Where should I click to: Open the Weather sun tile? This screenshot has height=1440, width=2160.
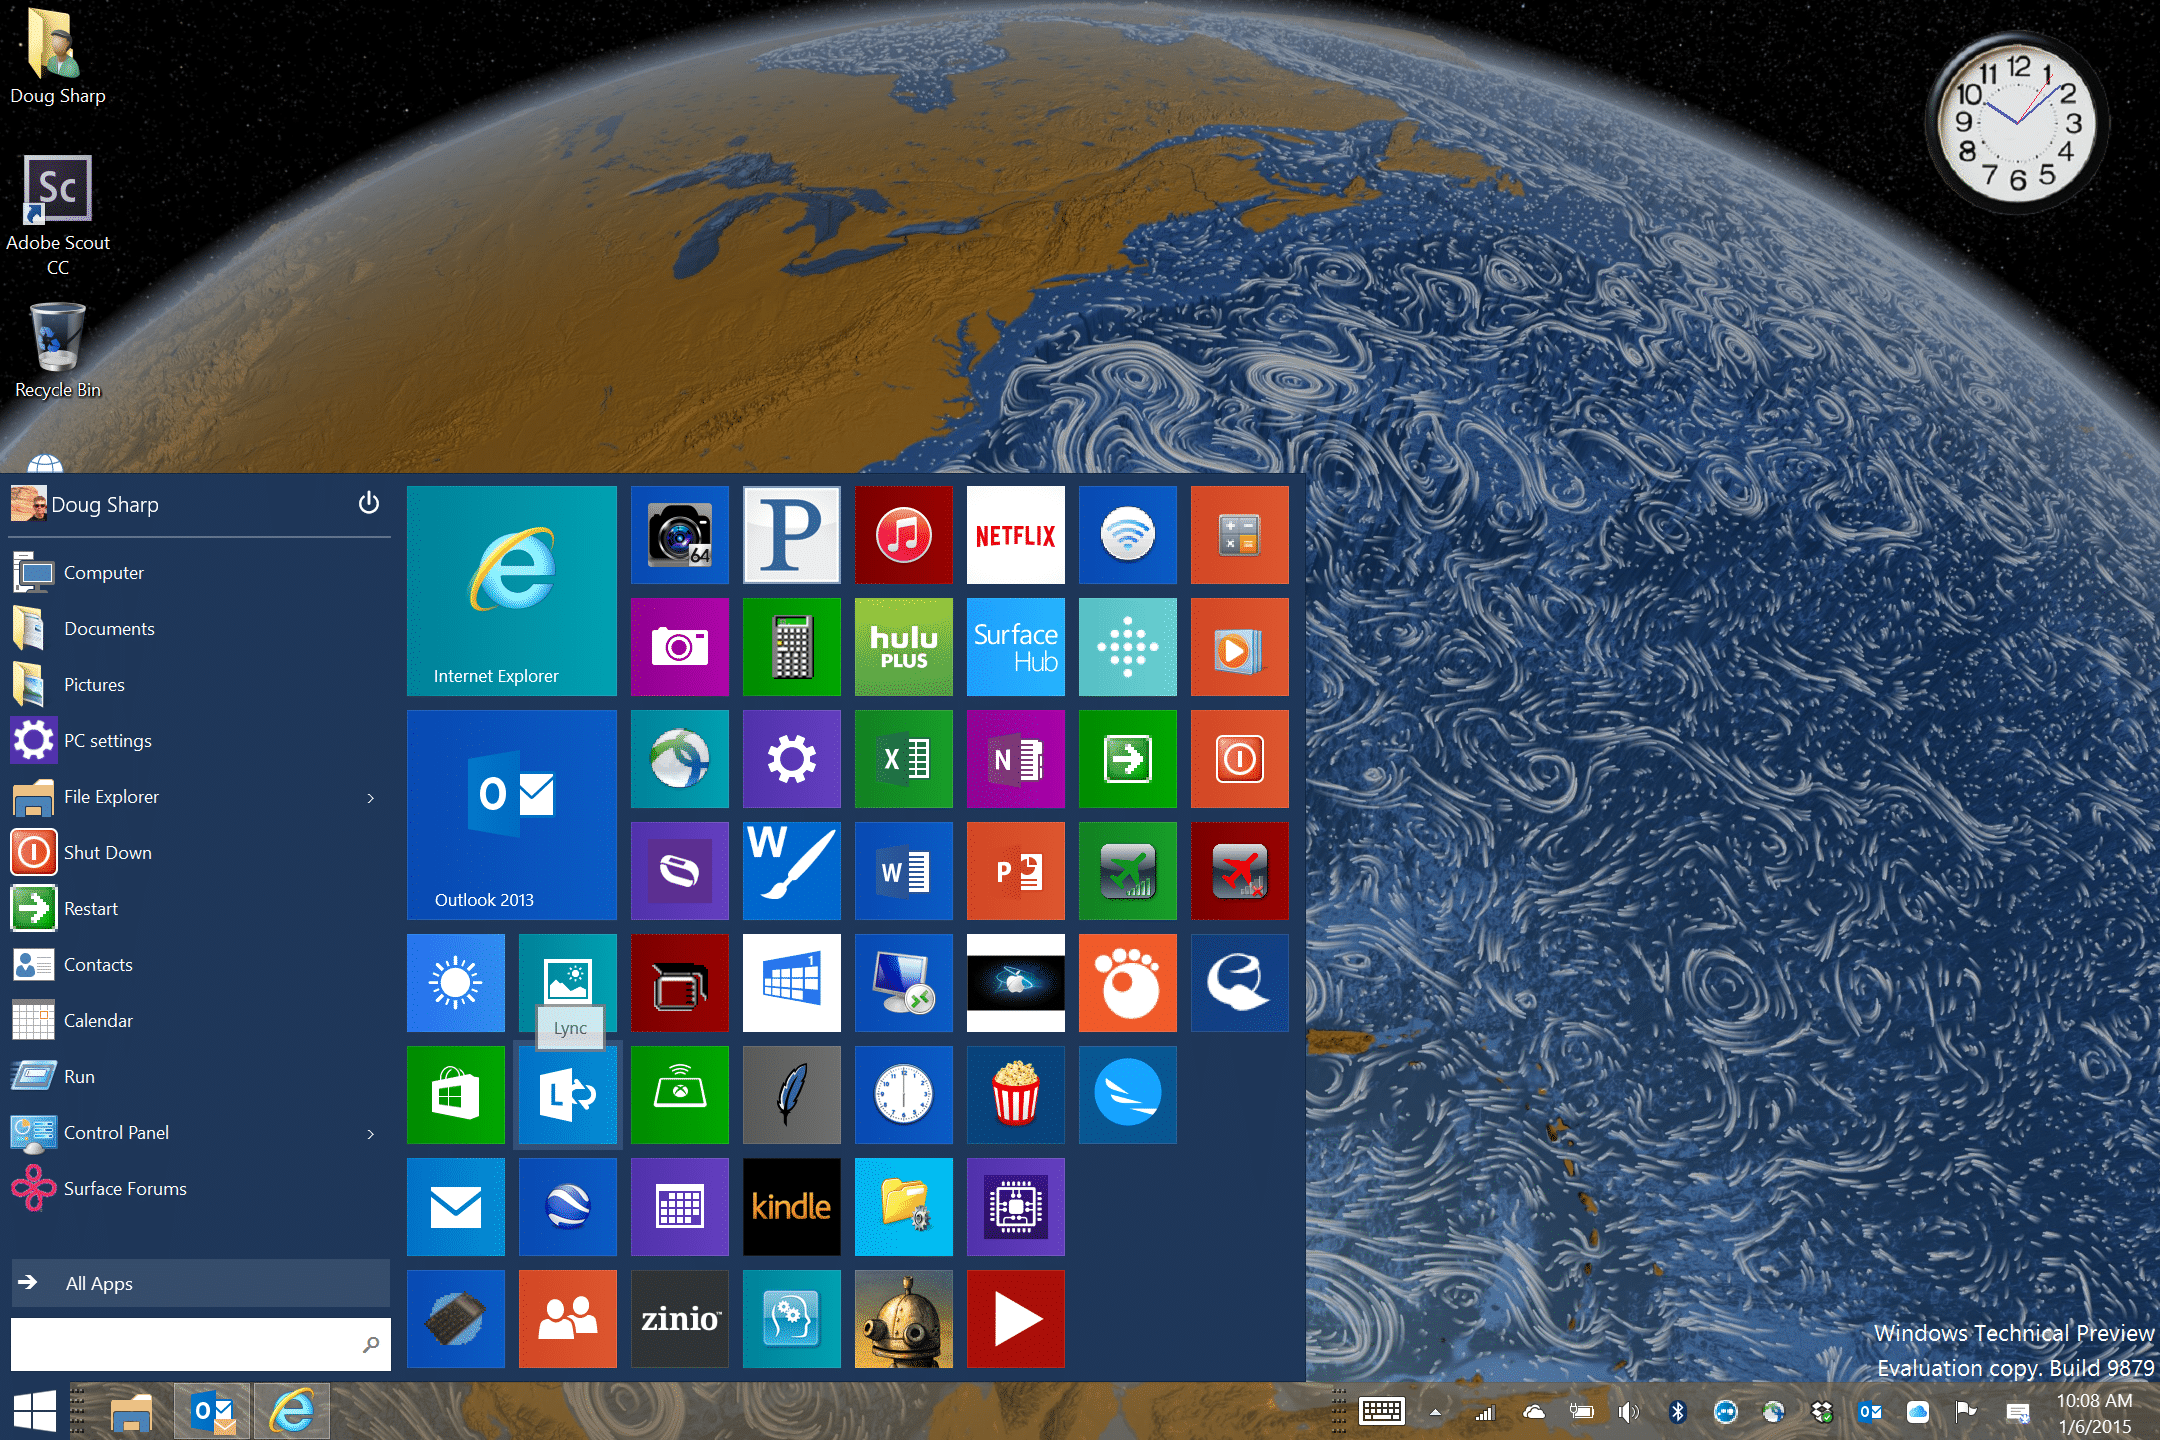456,983
